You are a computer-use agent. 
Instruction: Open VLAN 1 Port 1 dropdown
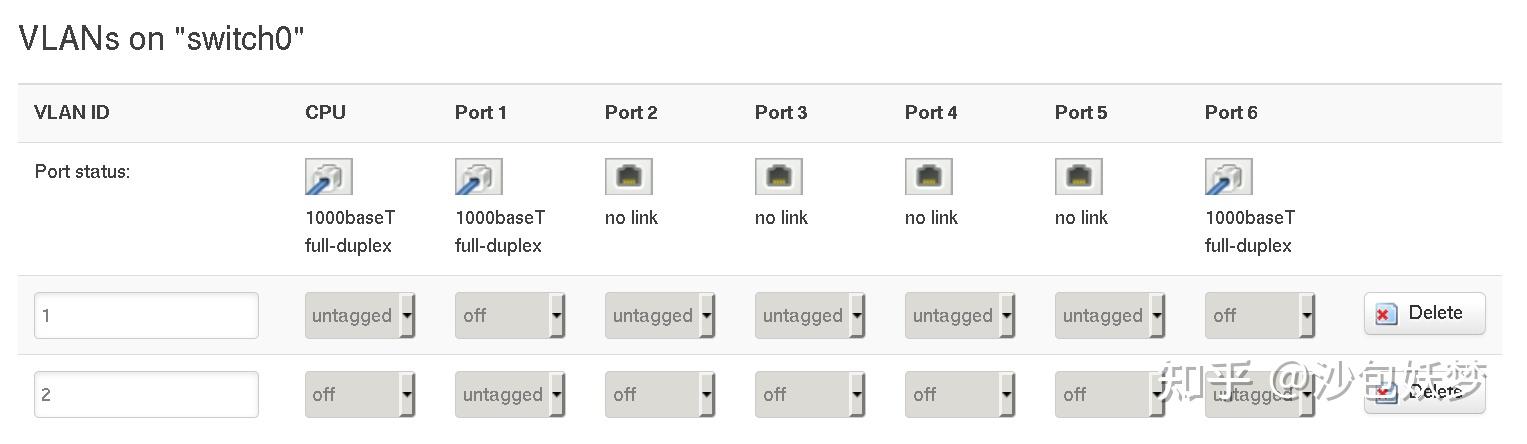click(x=510, y=316)
